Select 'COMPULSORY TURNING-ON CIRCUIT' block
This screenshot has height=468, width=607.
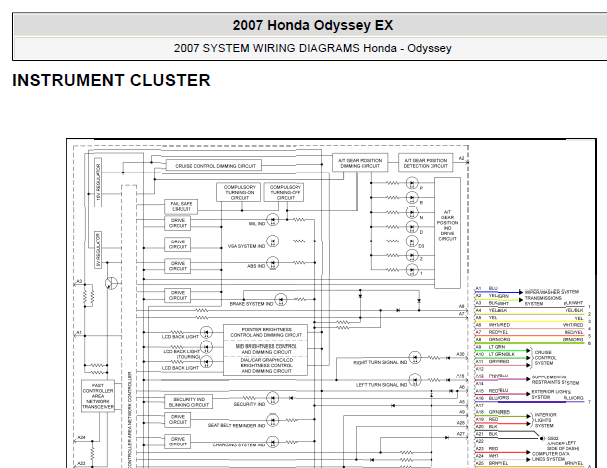click(x=238, y=192)
